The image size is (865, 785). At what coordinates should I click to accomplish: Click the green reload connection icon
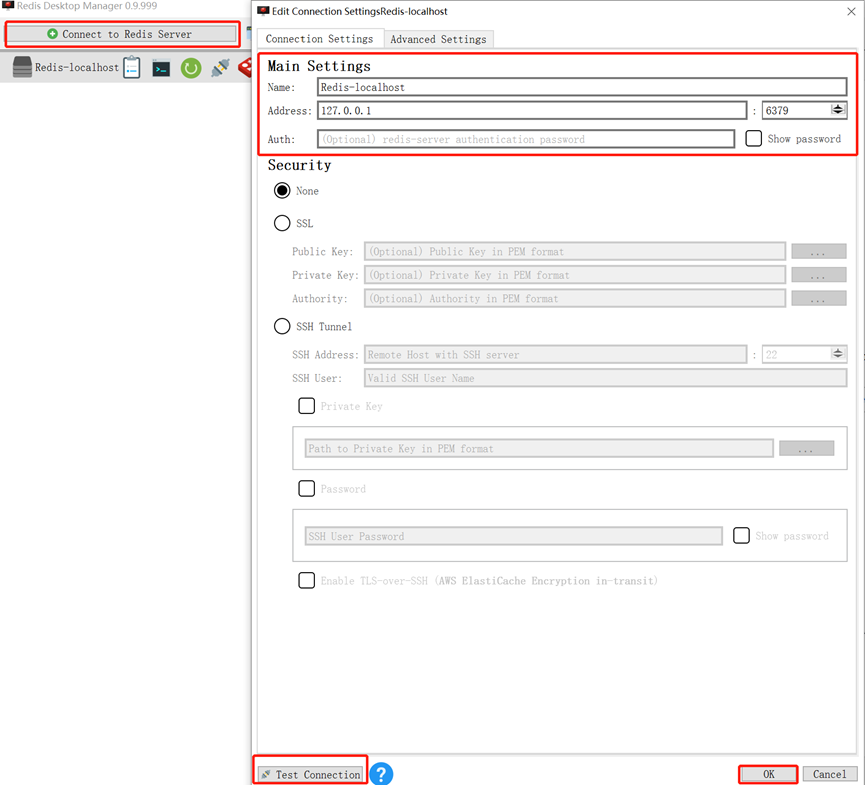(191, 68)
